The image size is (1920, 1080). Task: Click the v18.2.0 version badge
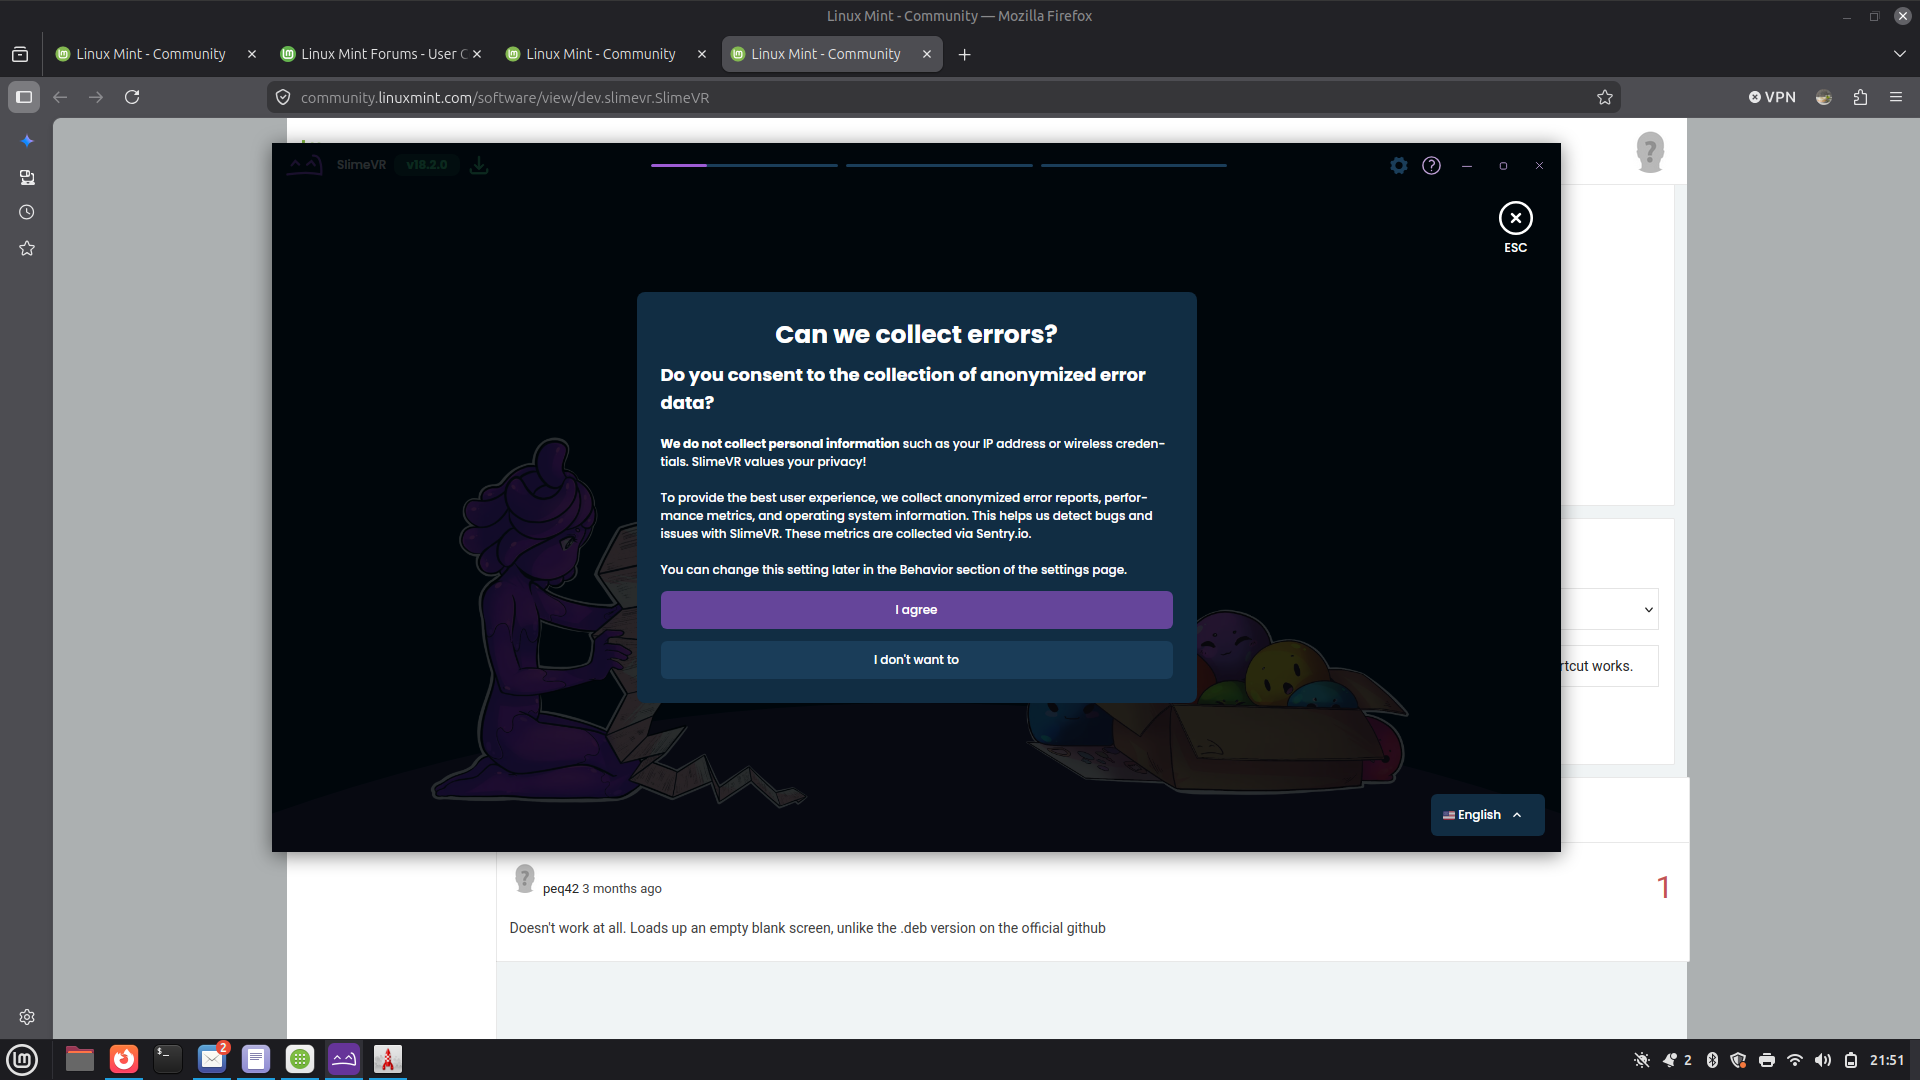(427, 165)
